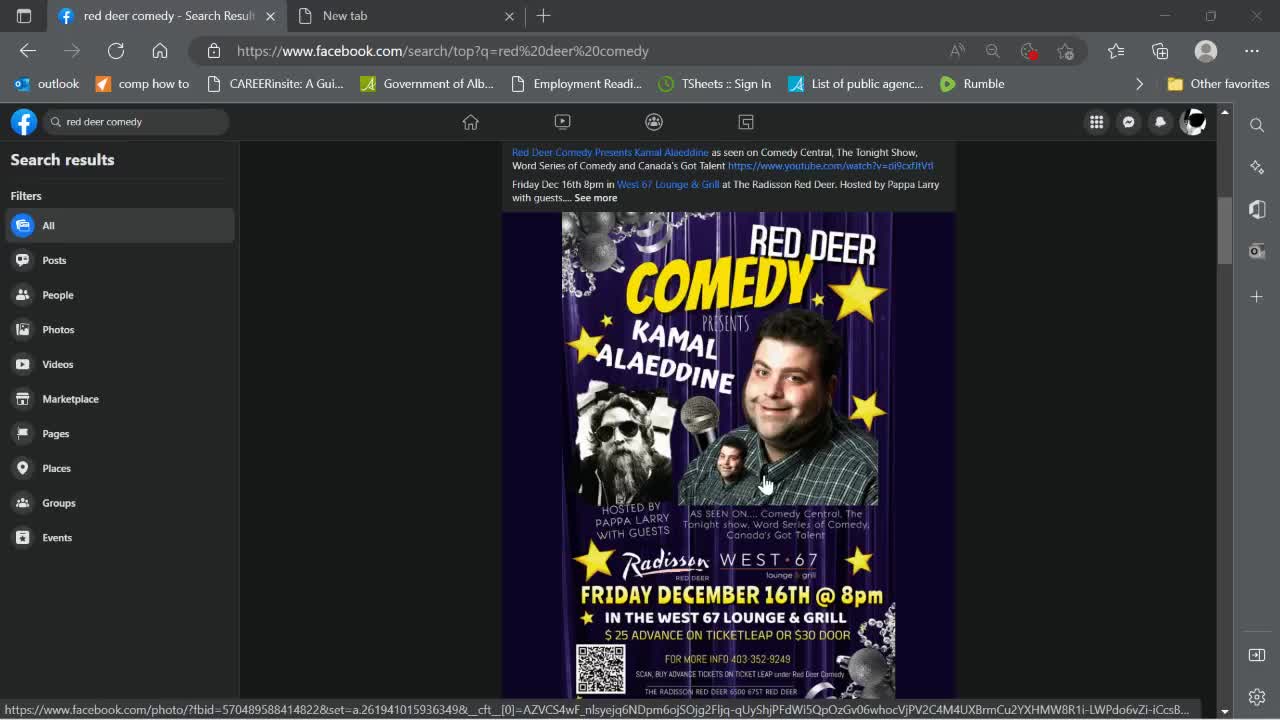Click scrollbar down arrow
This screenshot has height=720, width=1280.
(x=1225, y=712)
